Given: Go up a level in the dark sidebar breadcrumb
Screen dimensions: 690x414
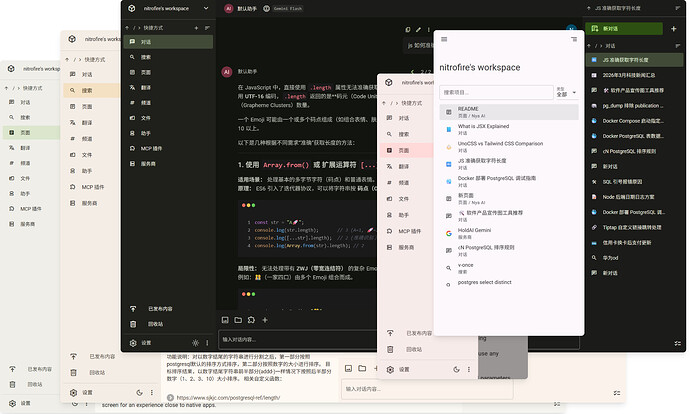Looking at the screenshot, I should (127, 28).
